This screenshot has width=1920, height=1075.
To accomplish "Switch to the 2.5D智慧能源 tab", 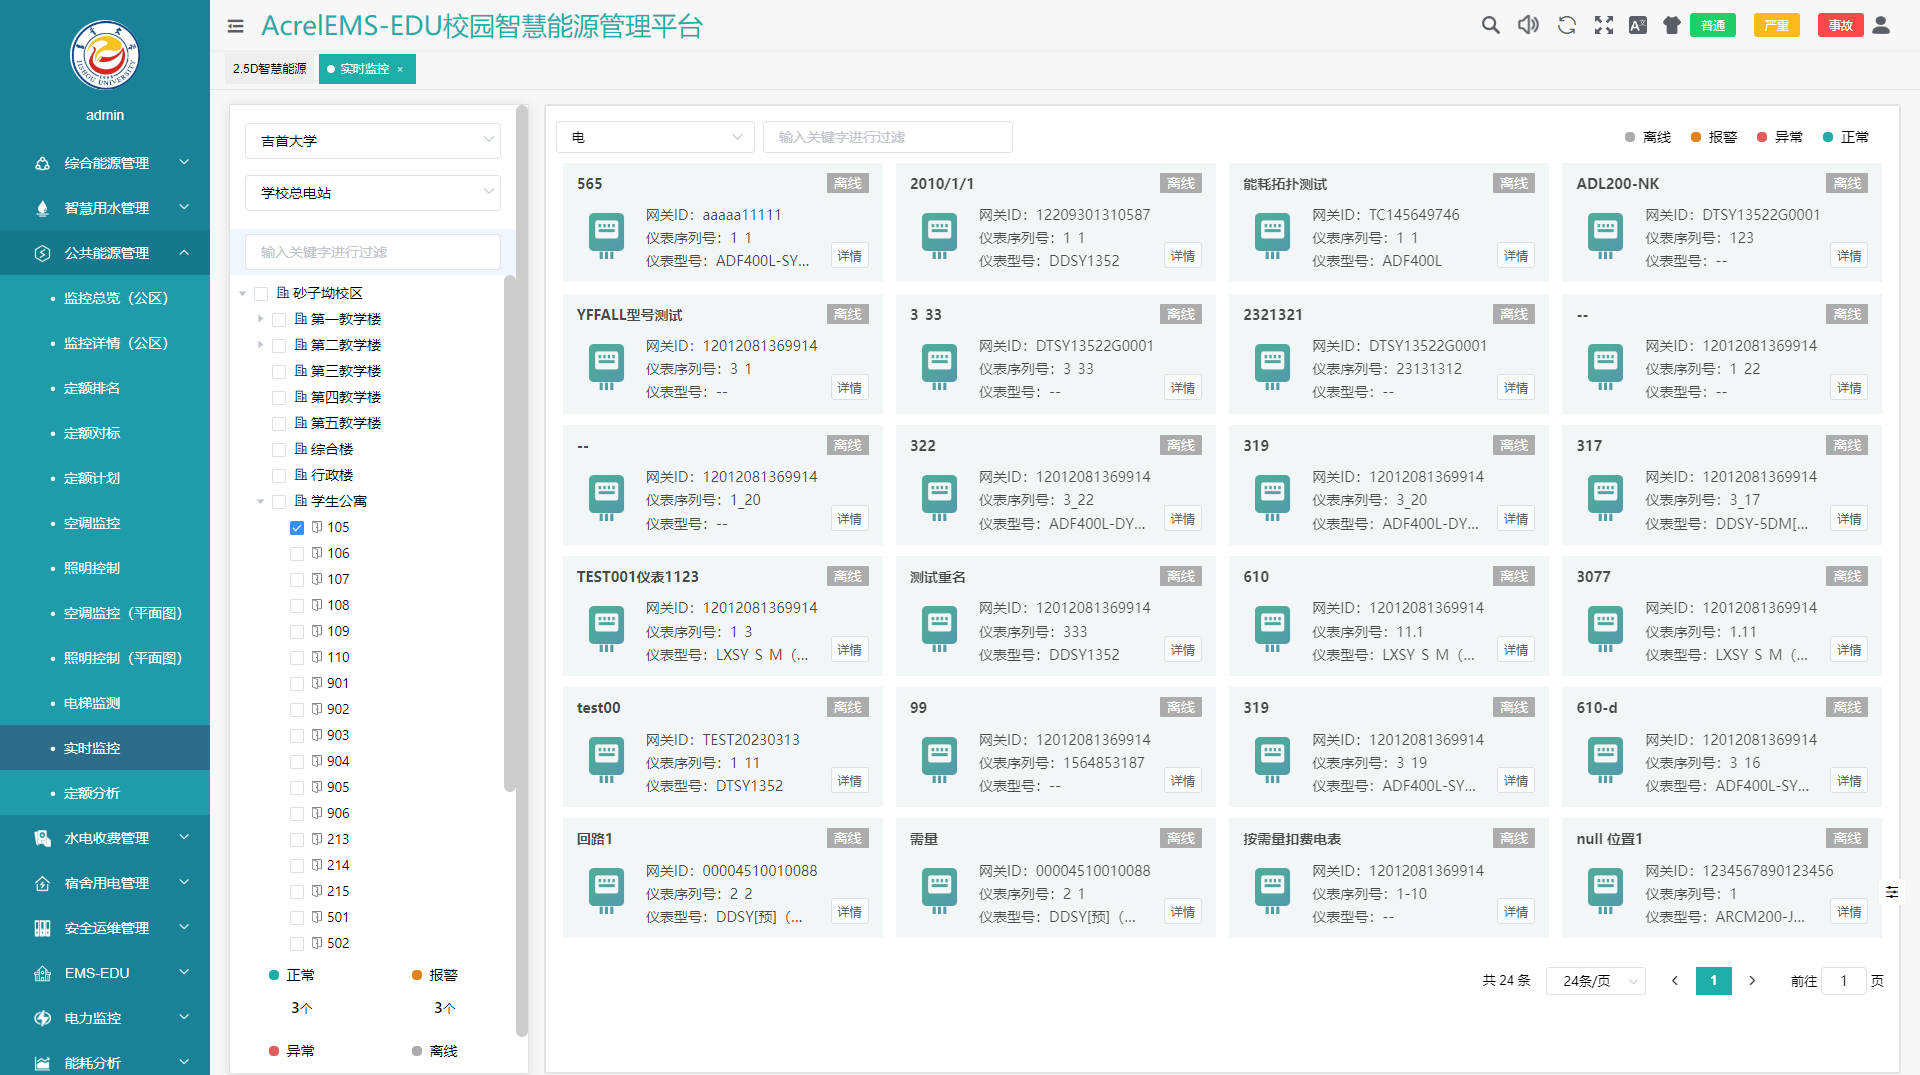I will [270, 69].
